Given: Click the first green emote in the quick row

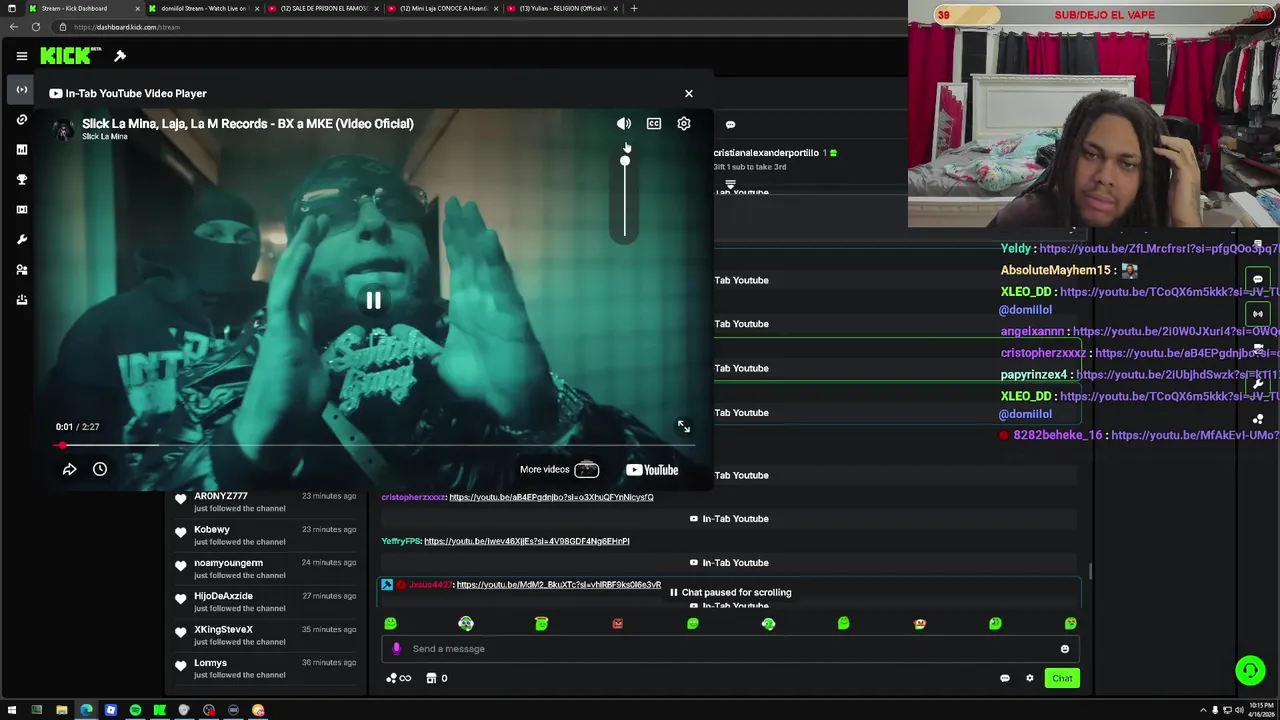Looking at the screenshot, I should click(390, 623).
